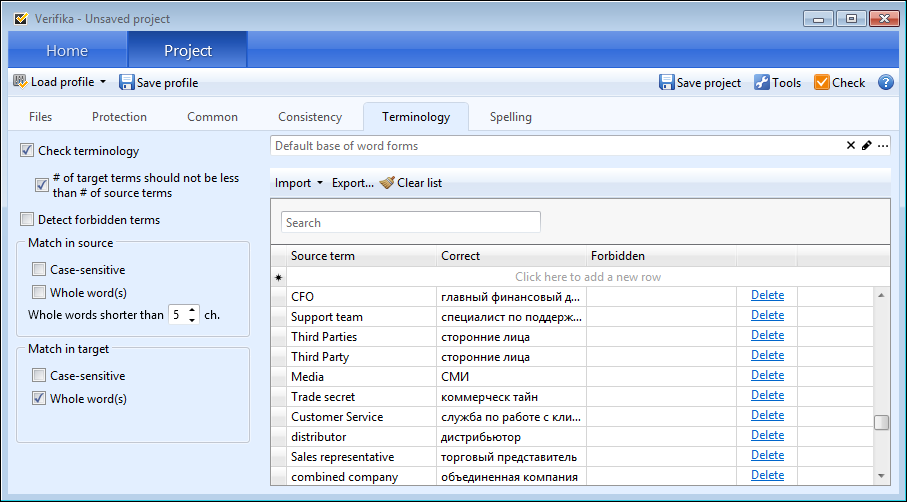Click the new row asterisk marker
The image size is (907, 502).
(x=278, y=278)
